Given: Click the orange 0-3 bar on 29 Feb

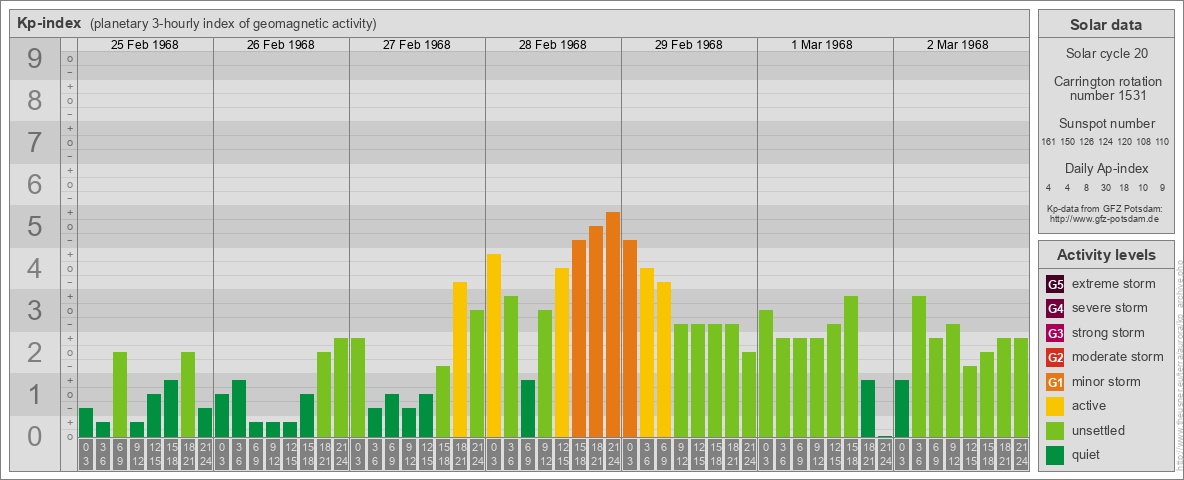Looking at the screenshot, I should pyautogui.click(x=630, y=338).
